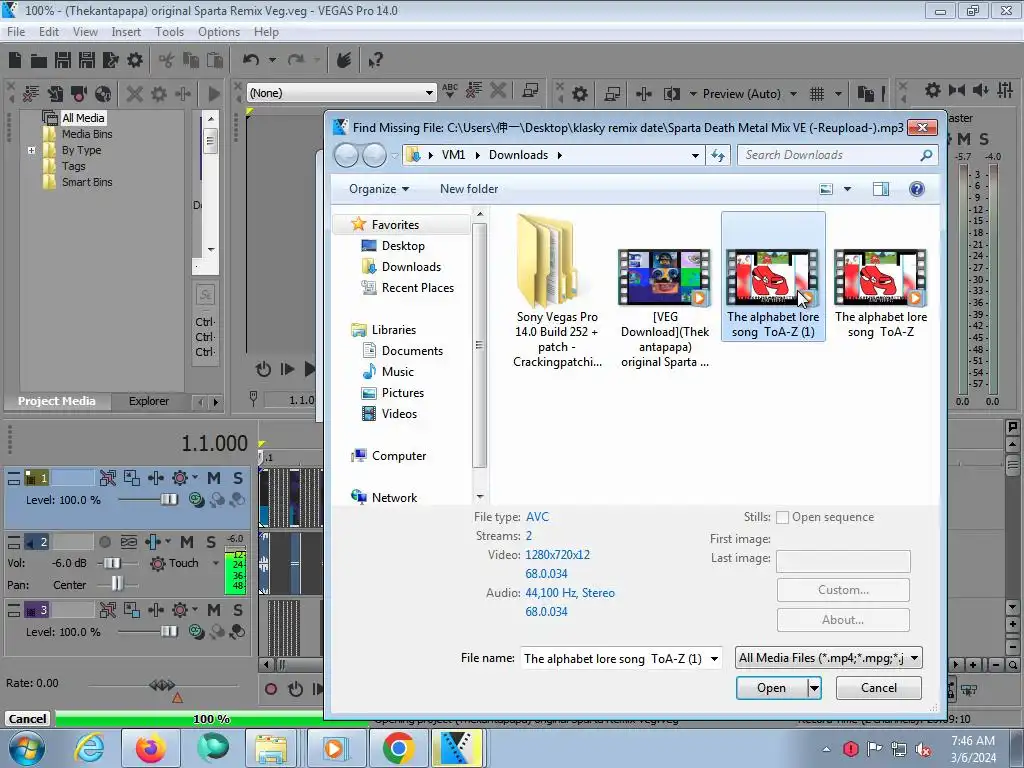The image size is (1024, 768).
Task: Open Firefox from the taskbar
Action: click(151, 748)
